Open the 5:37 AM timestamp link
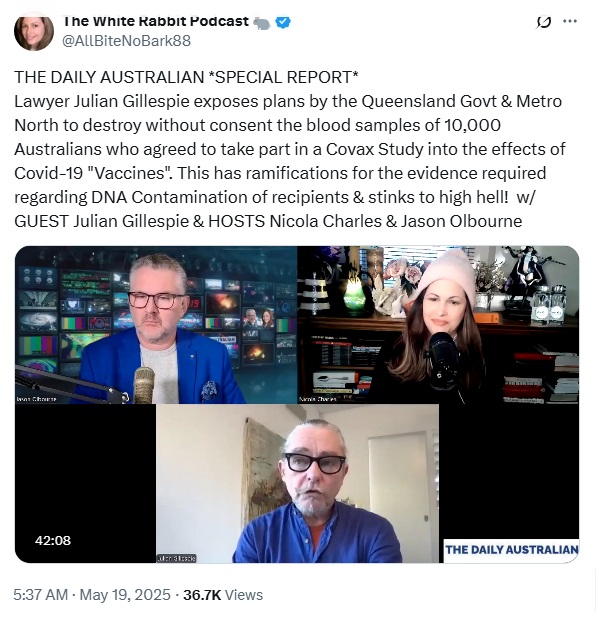The height and width of the screenshot is (618, 596). (x=40, y=594)
